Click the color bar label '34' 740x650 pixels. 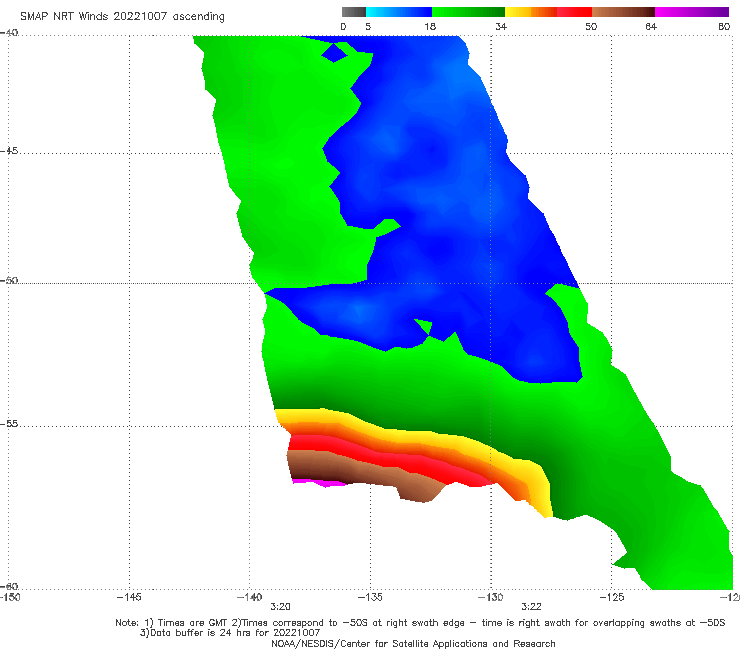(501, 26)
